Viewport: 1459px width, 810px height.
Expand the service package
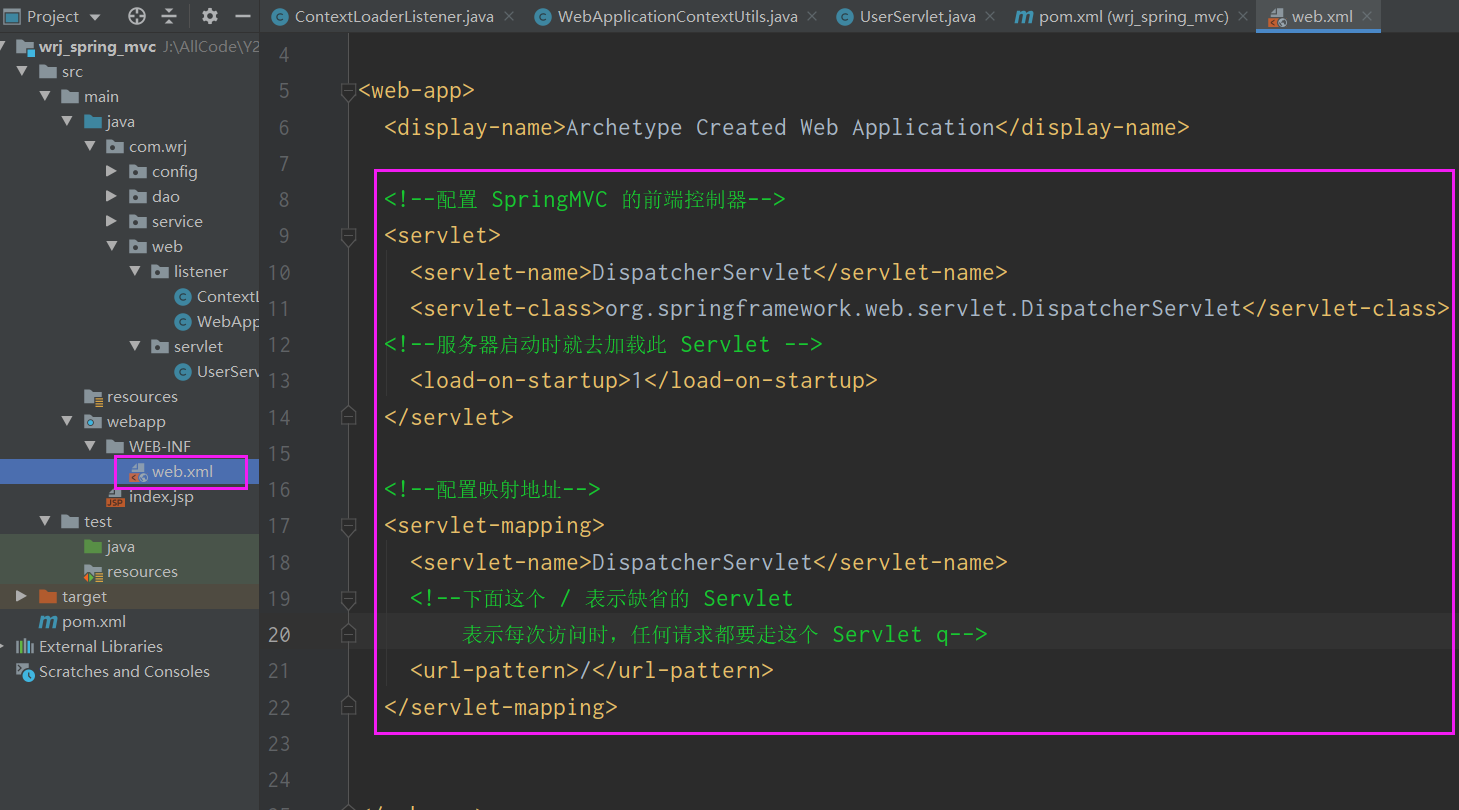coord(111,222)
